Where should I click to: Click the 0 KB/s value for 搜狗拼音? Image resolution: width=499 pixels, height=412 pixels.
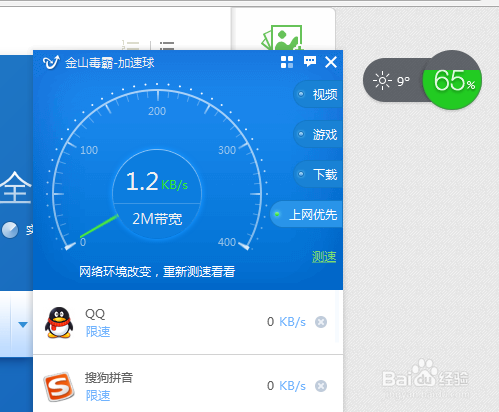click(286, 386)
